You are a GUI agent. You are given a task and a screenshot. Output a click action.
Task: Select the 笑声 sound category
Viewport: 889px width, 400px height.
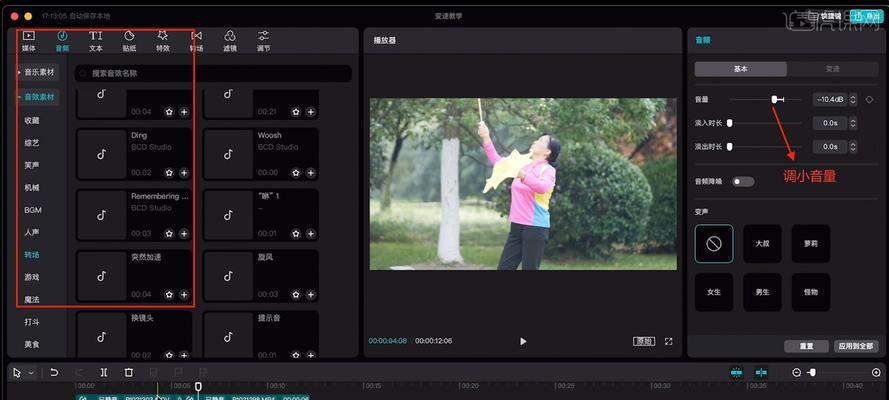(32, 165)
